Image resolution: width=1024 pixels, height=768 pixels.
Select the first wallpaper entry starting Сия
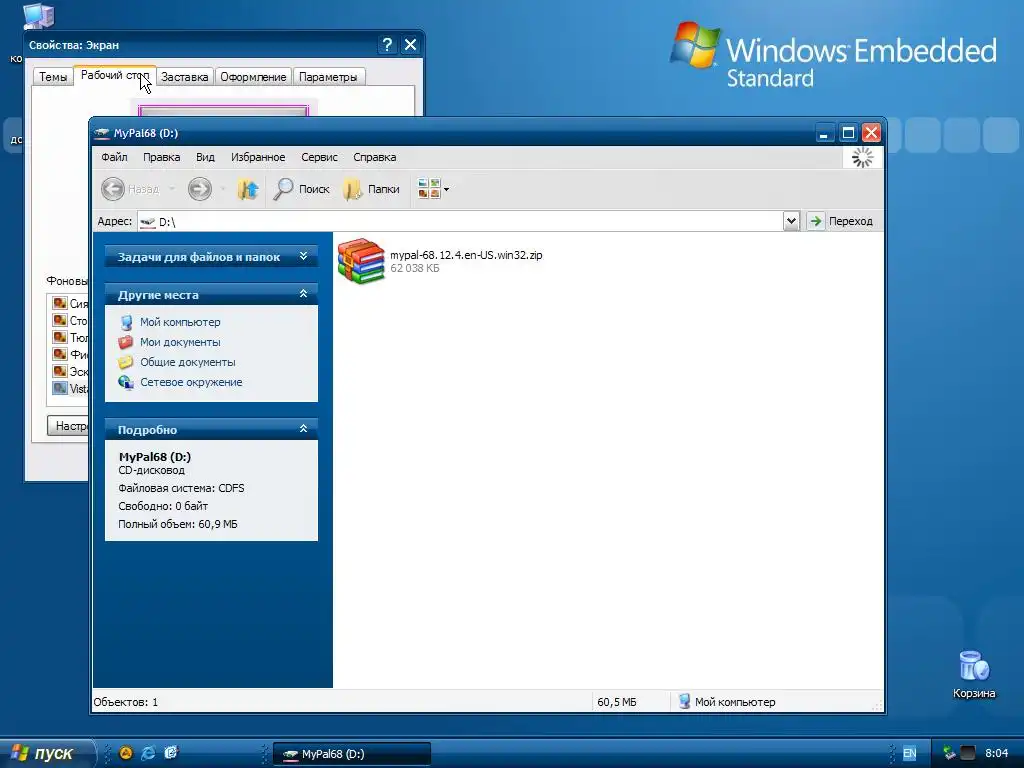click(71, 303)
